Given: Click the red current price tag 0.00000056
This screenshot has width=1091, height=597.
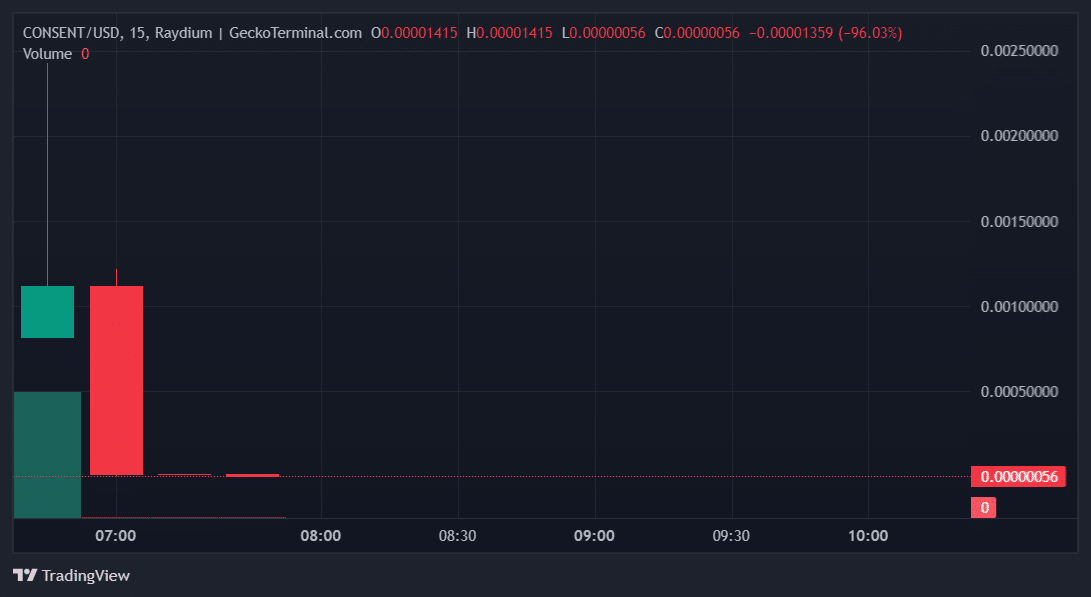Looking at the screenshot, I should click(x=1018, y=477).
